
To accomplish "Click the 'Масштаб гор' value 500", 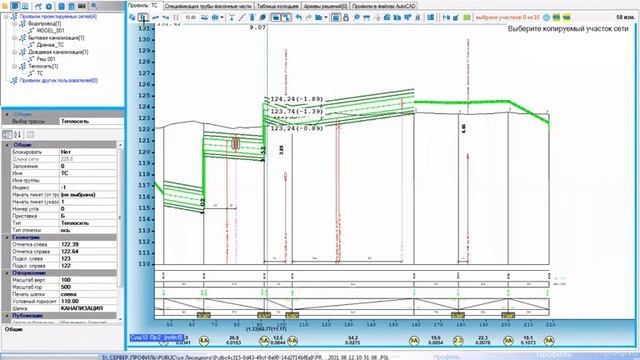I will [88, 287].
